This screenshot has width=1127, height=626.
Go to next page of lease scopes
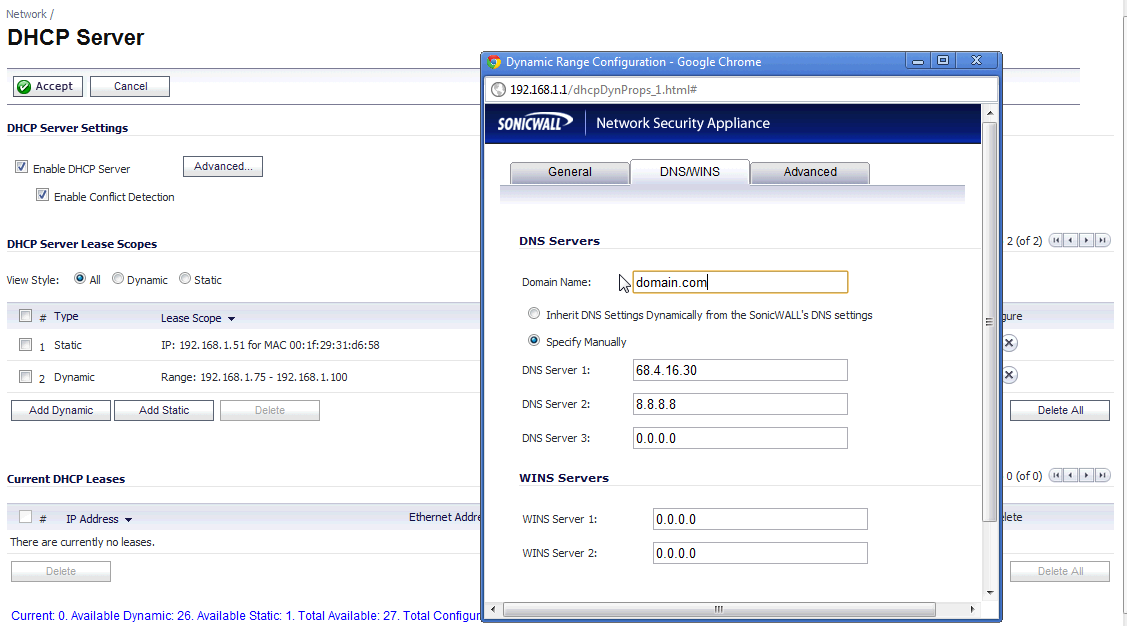[1087, 240]
